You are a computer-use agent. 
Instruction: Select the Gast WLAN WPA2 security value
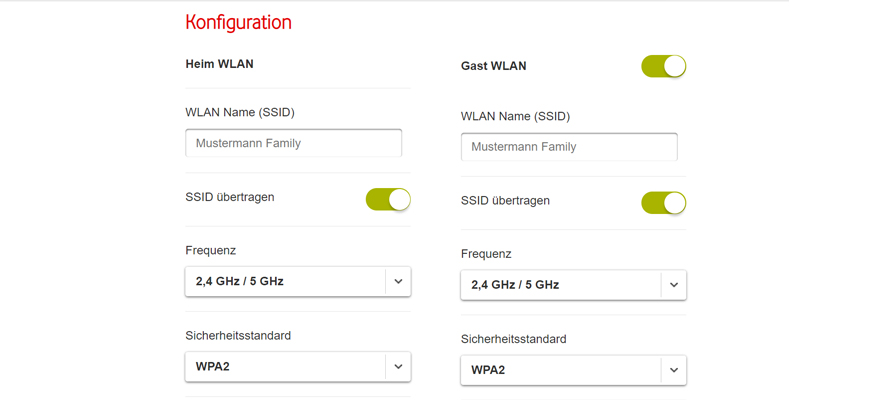[488, 370]
